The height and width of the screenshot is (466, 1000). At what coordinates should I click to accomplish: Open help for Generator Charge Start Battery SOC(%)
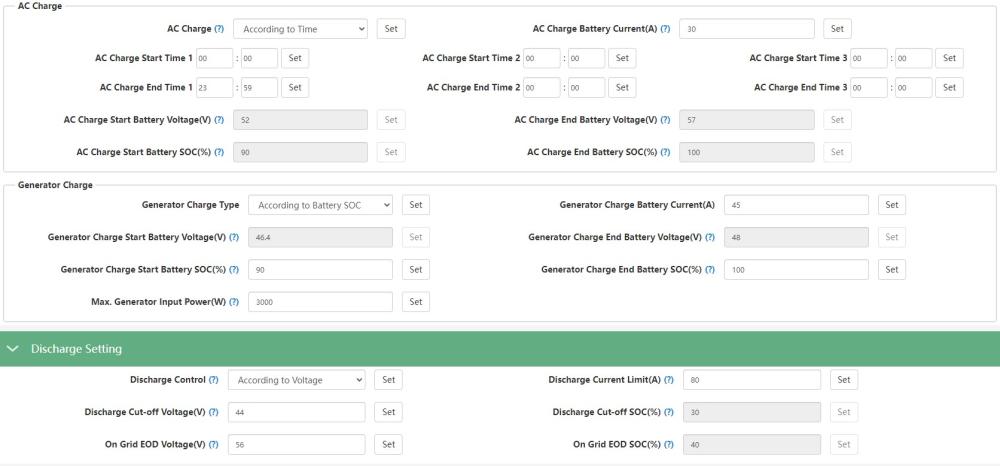(x=234, y=270)
